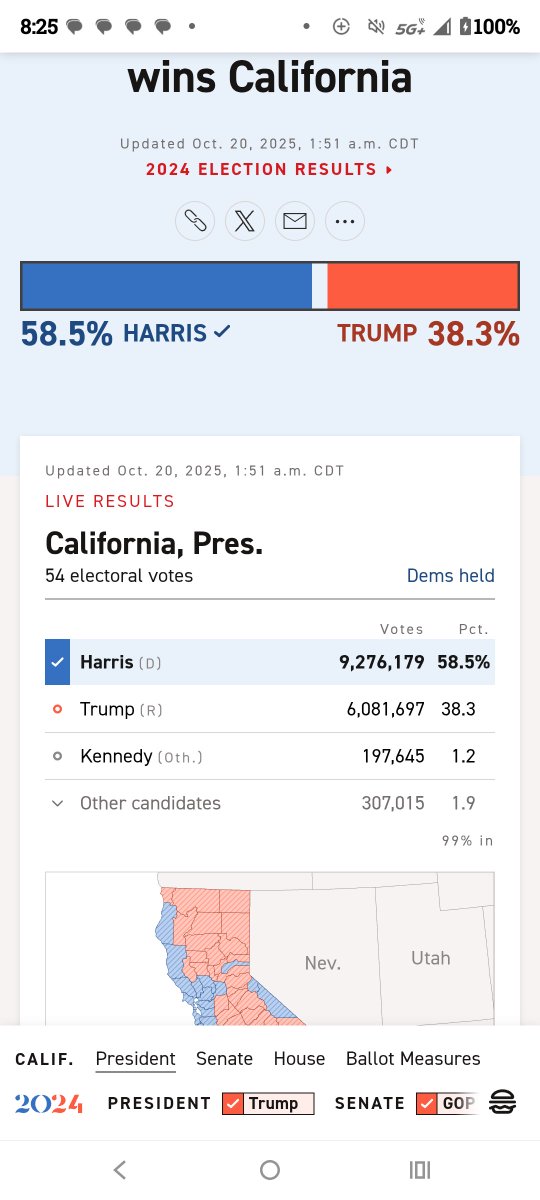
Task: Tap Android back navigation arrow
Action: tap(120, 1169)
